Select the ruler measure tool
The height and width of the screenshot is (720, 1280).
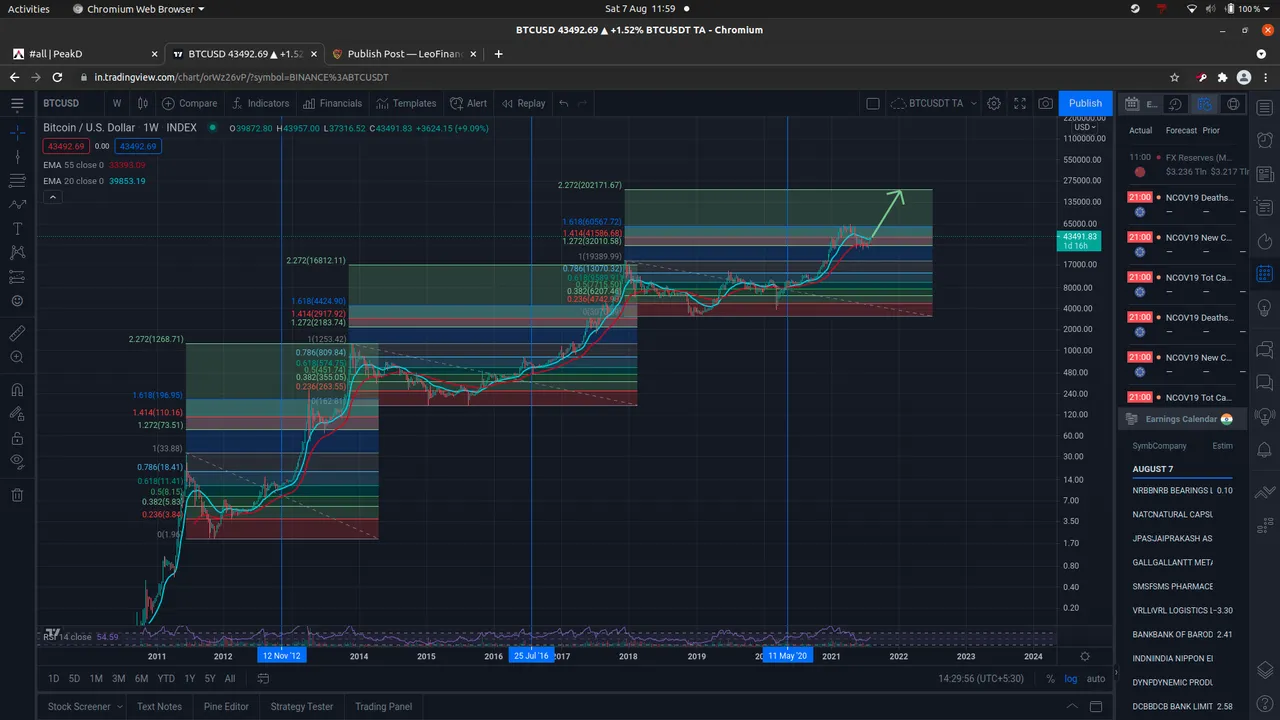point(17,332)
